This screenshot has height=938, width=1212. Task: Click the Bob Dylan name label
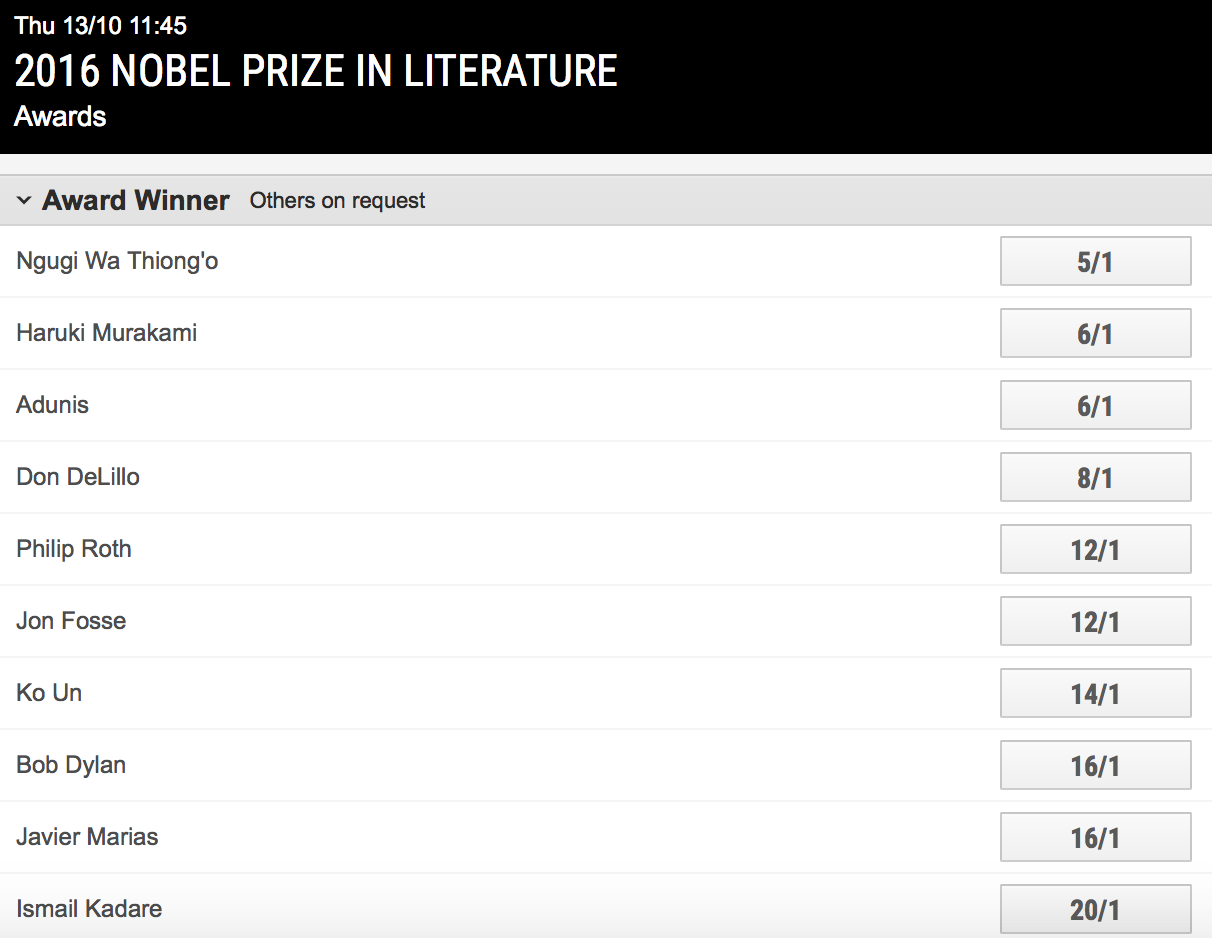[x=71, y=765]
